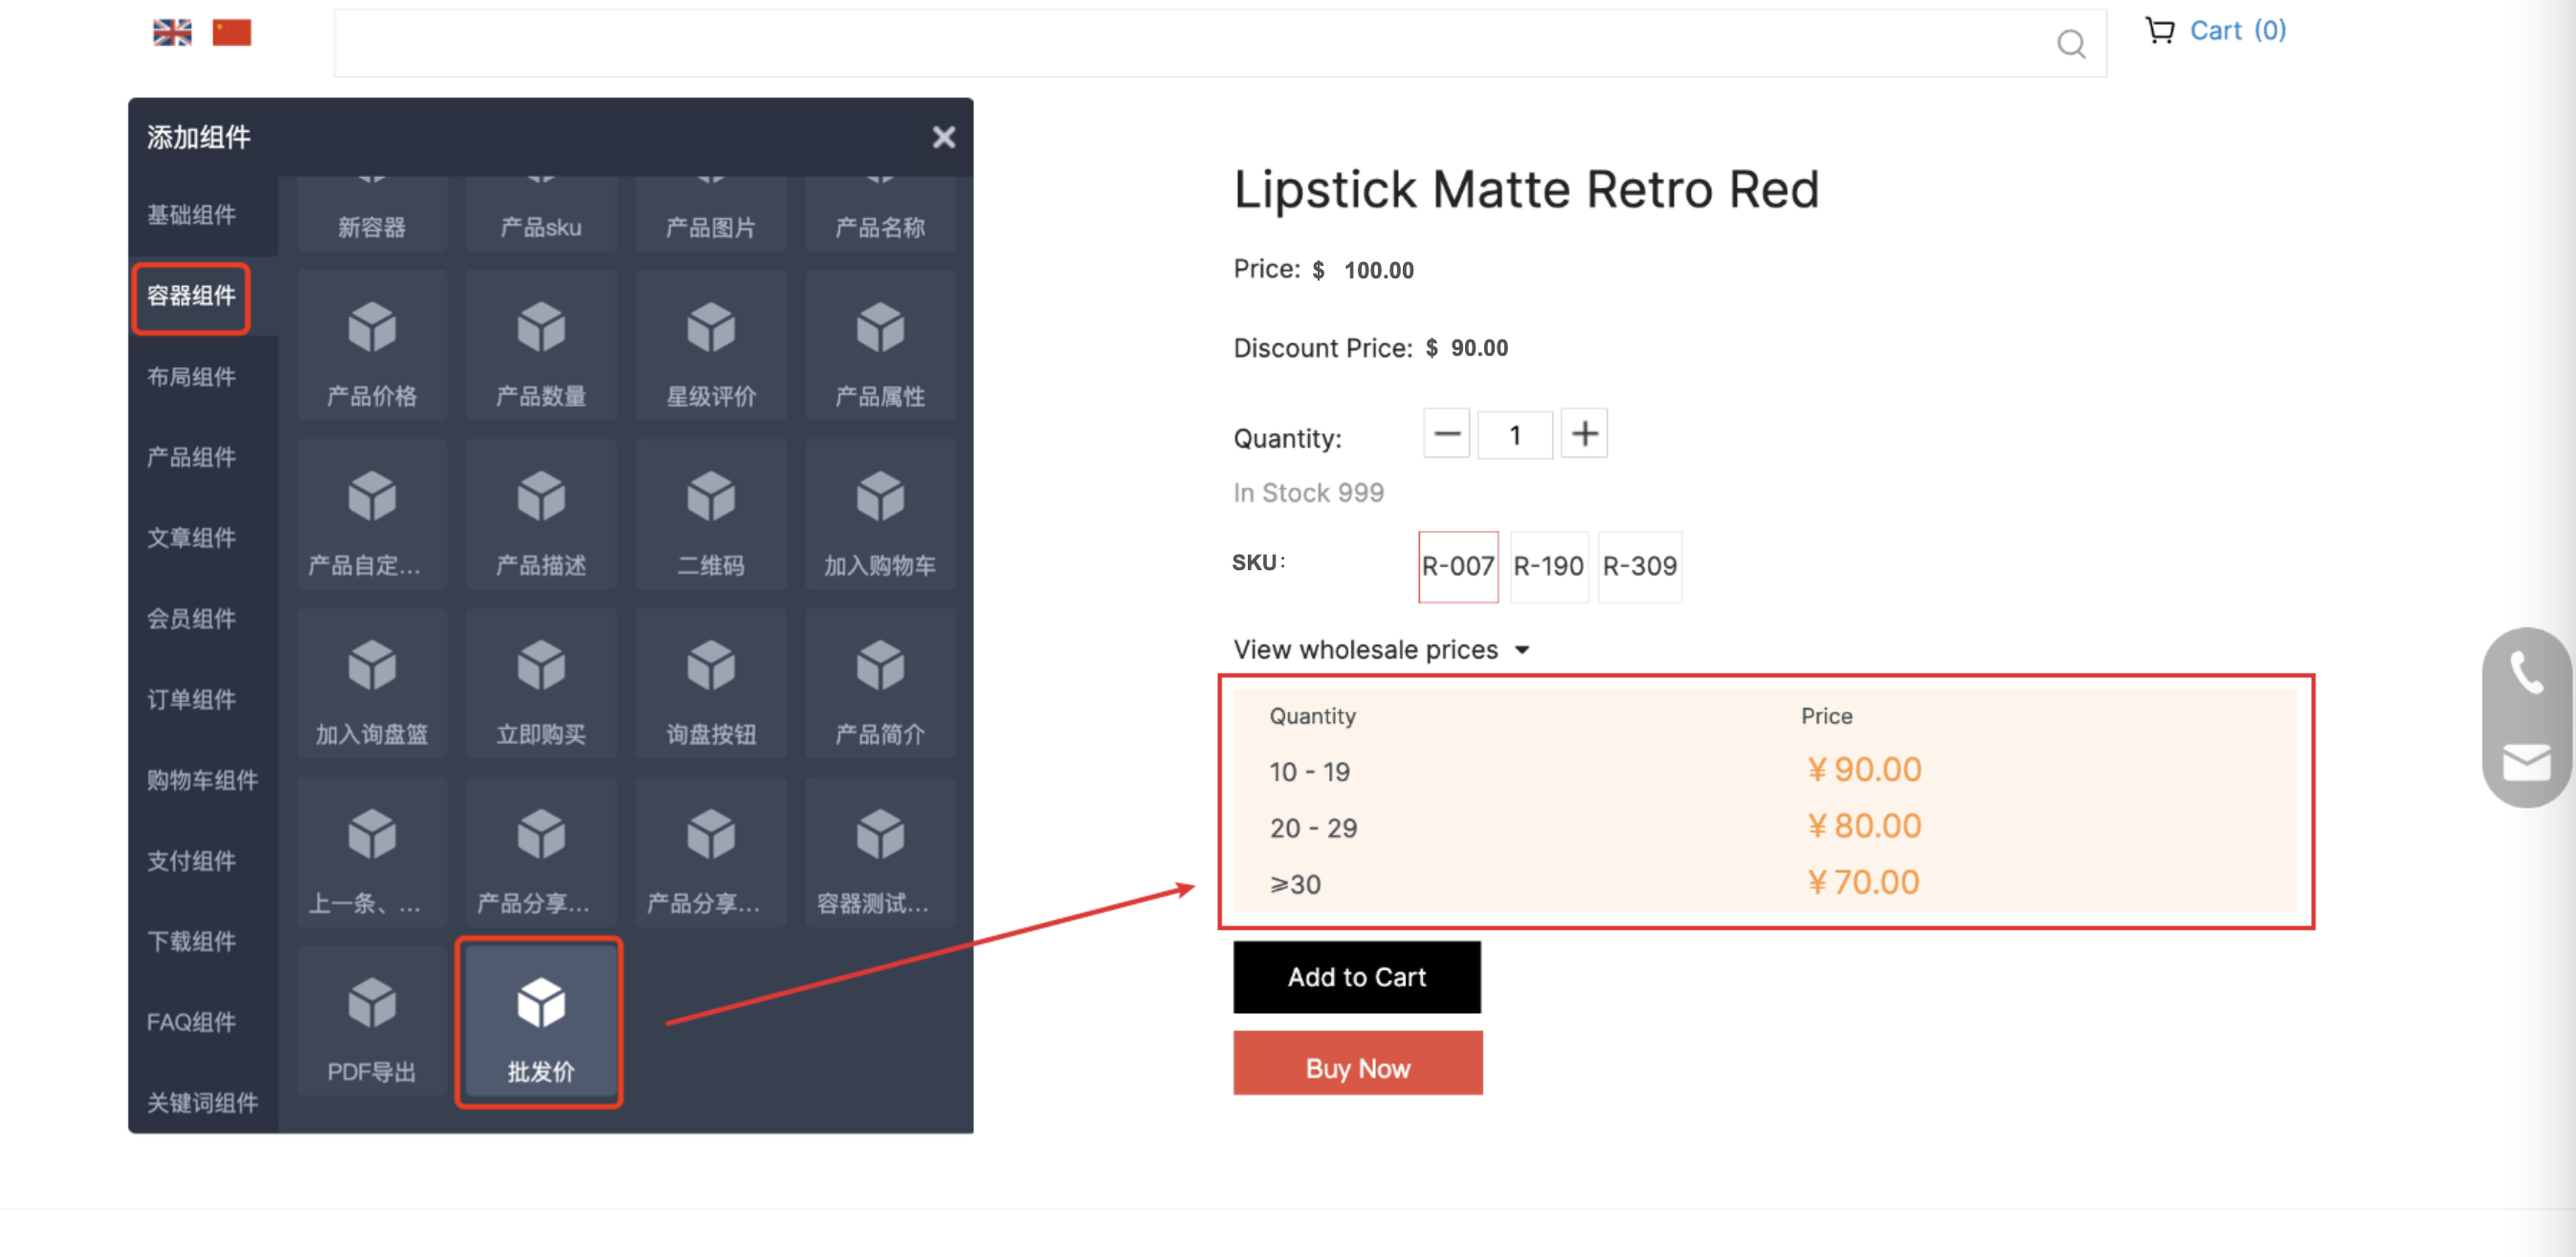Click the 批发价 wholesale price component
This screenshot has height=1257, width=2576.
540,1022
